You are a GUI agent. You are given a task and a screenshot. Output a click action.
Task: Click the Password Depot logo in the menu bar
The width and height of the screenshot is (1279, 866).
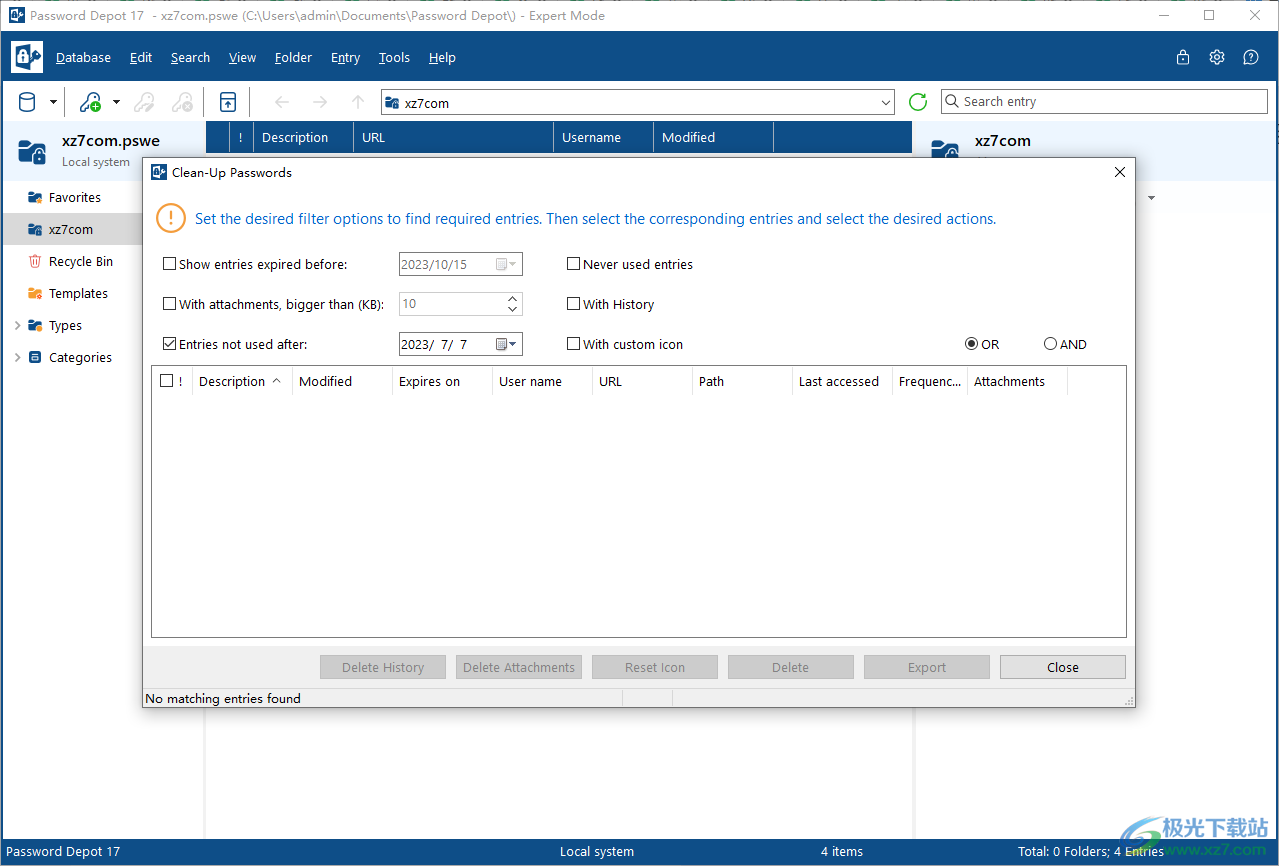click(27, 57)
